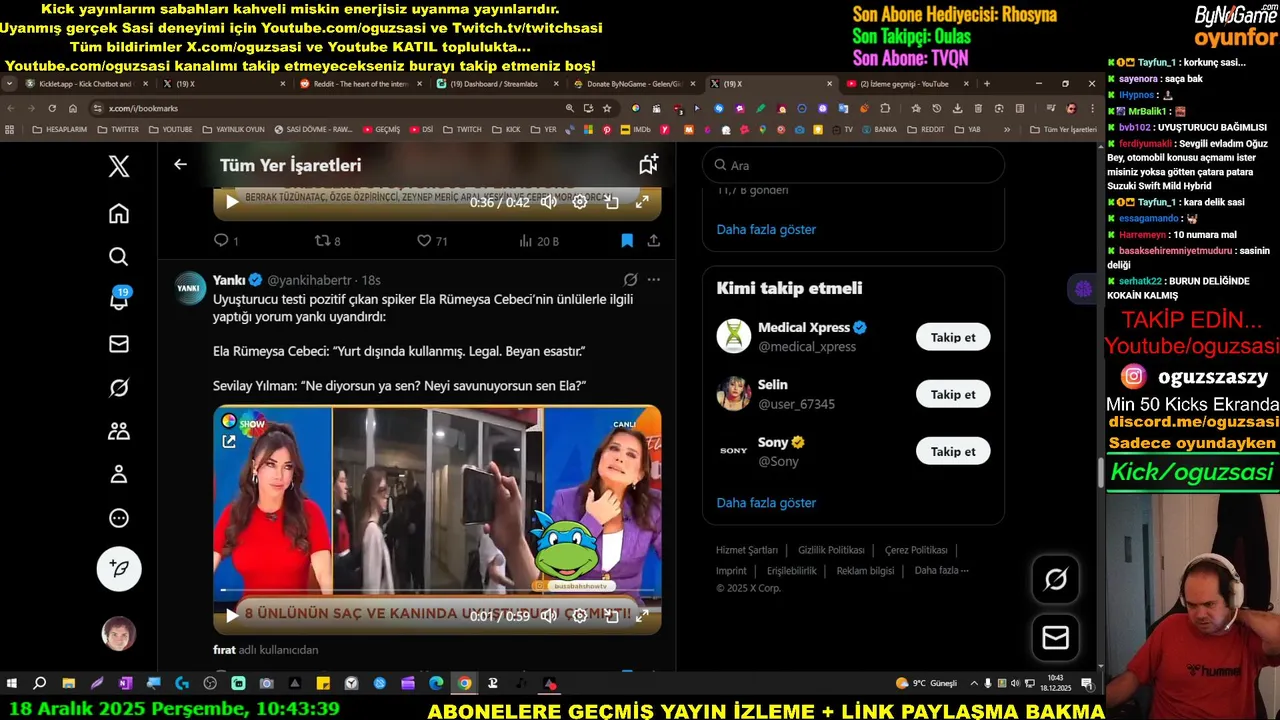The width and height of the screenshot is (1280, 720).
Task: Enter fullscreen on the lower video
Action: pyautogui.click(x=643, y=616)
